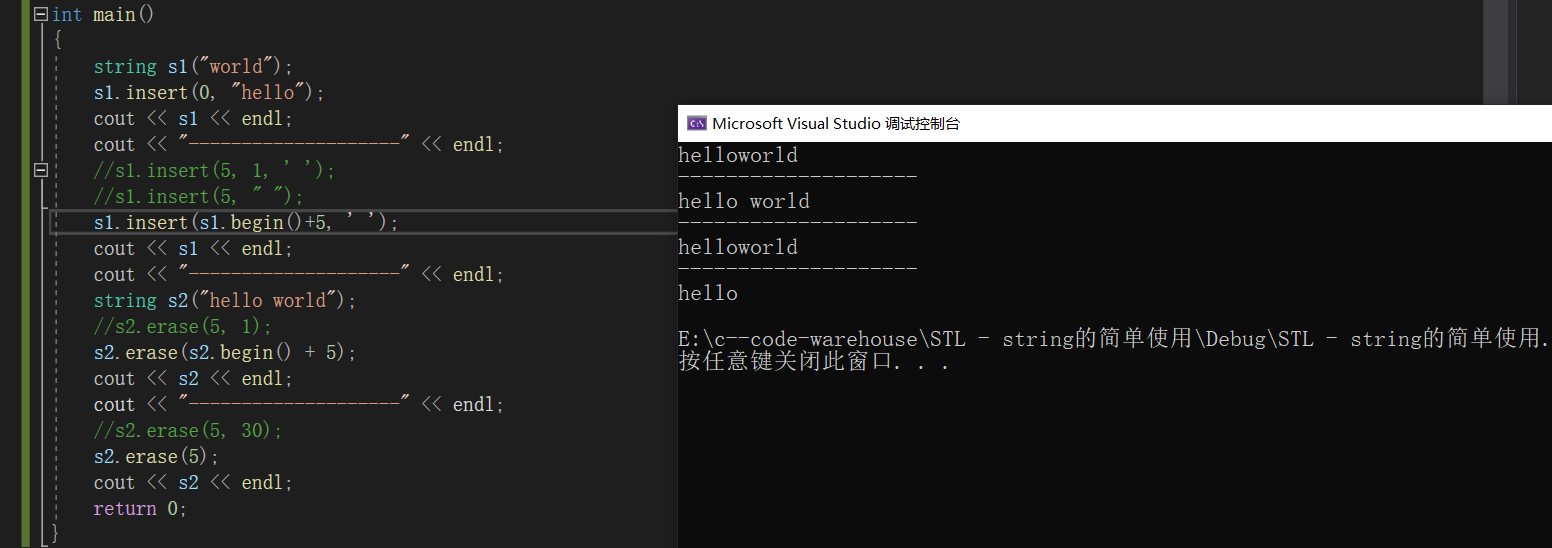Click the s2.erase(s2.begin() + 5) statement
The image size is (1552, 548).
[225, 353]
